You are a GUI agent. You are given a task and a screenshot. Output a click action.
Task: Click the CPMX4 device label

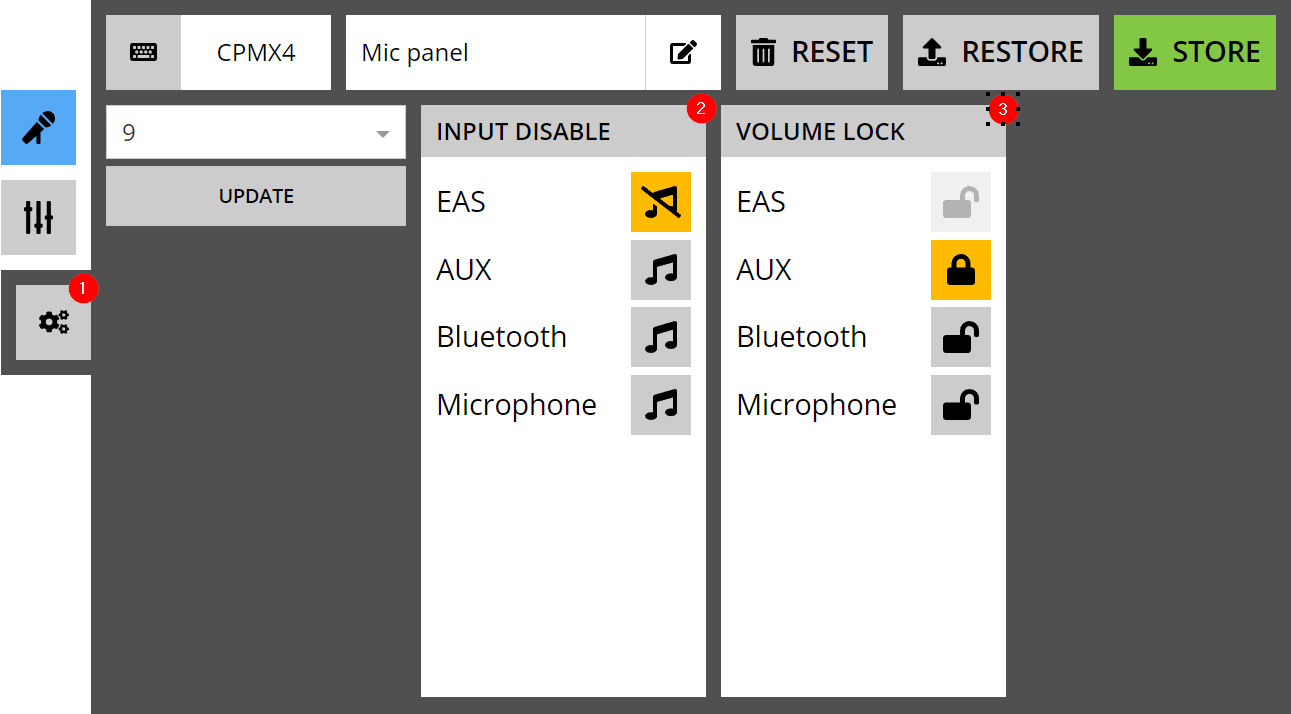click(x=256, y=52)
